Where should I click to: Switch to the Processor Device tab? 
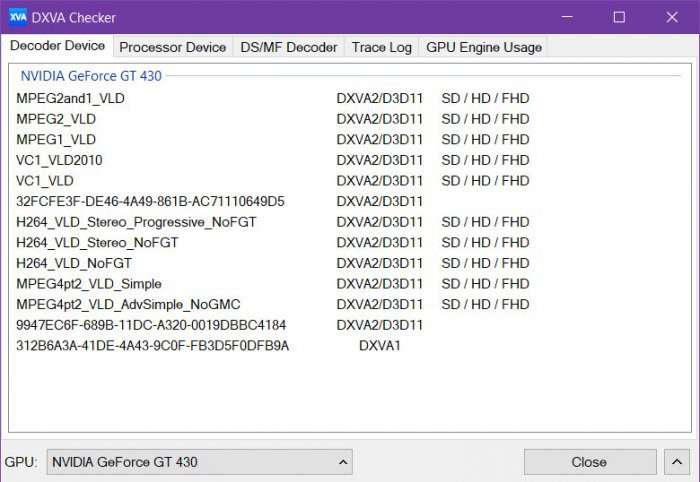173,47
